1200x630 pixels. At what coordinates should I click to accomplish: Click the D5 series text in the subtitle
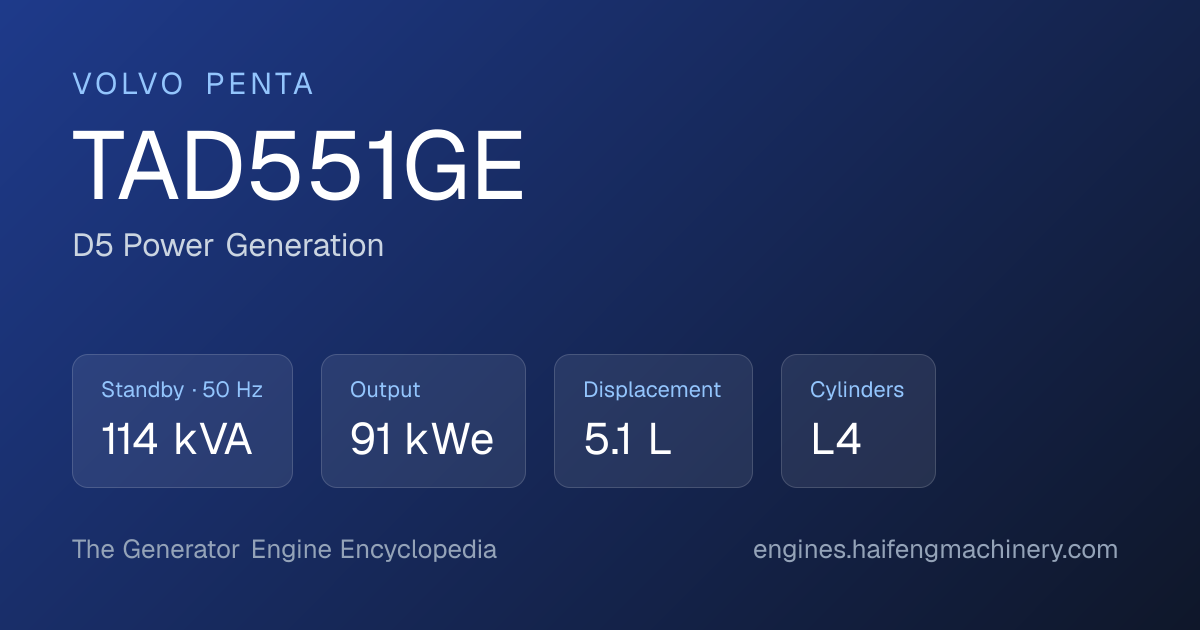(93, 246)
